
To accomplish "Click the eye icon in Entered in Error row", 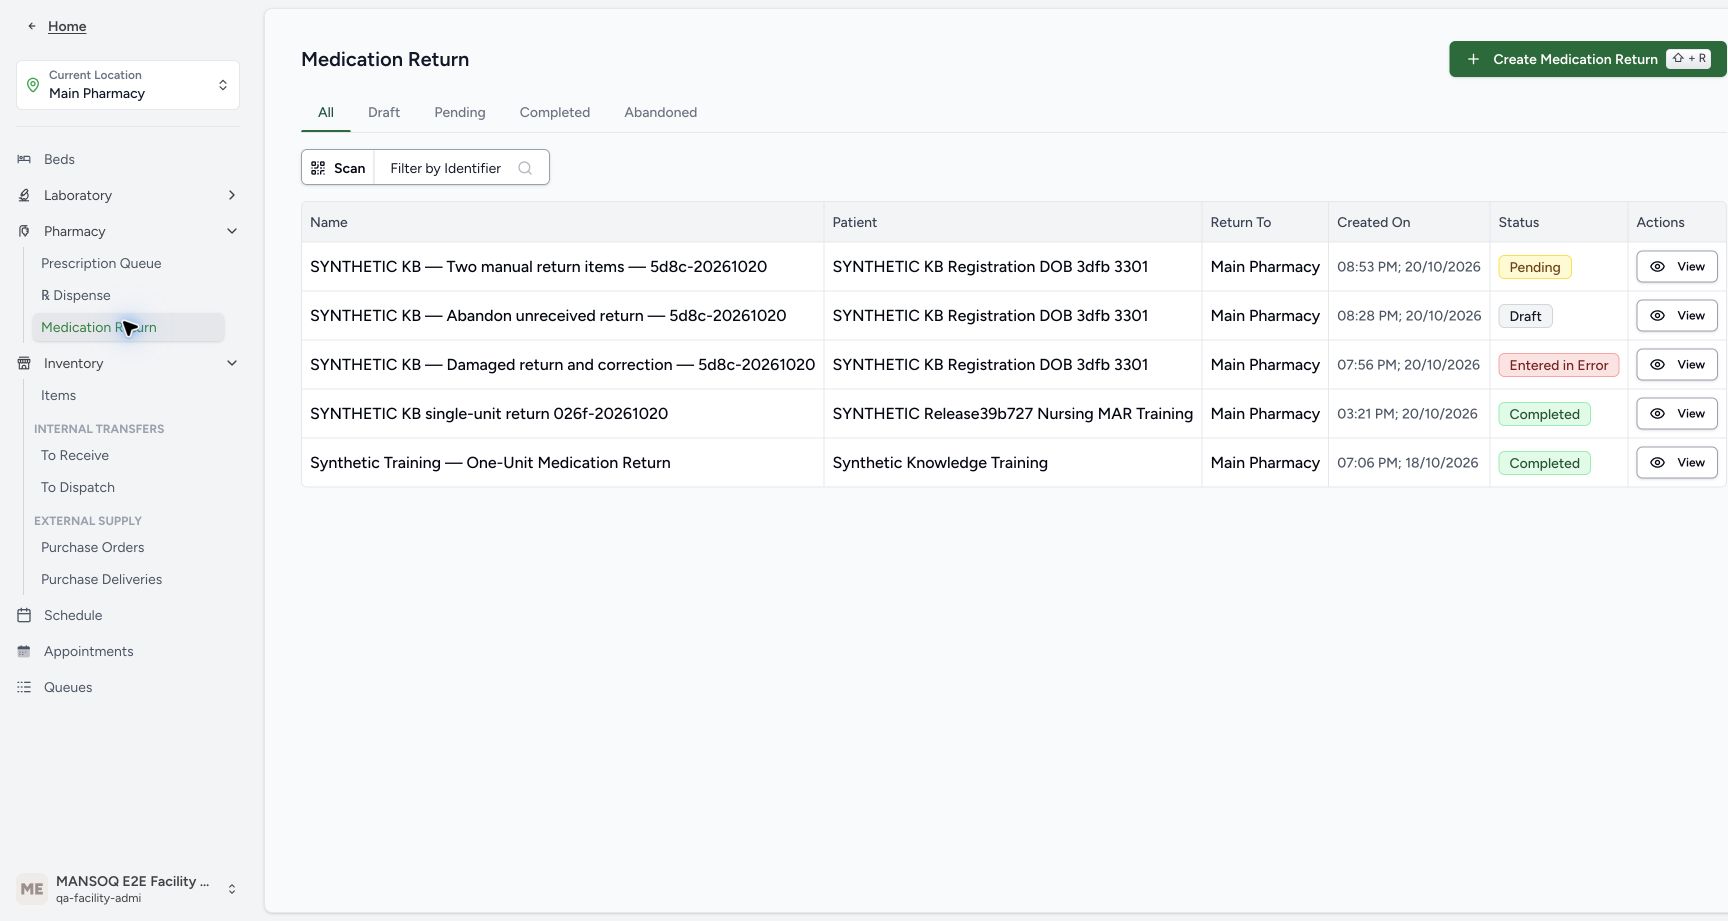I will [1657, 365].
